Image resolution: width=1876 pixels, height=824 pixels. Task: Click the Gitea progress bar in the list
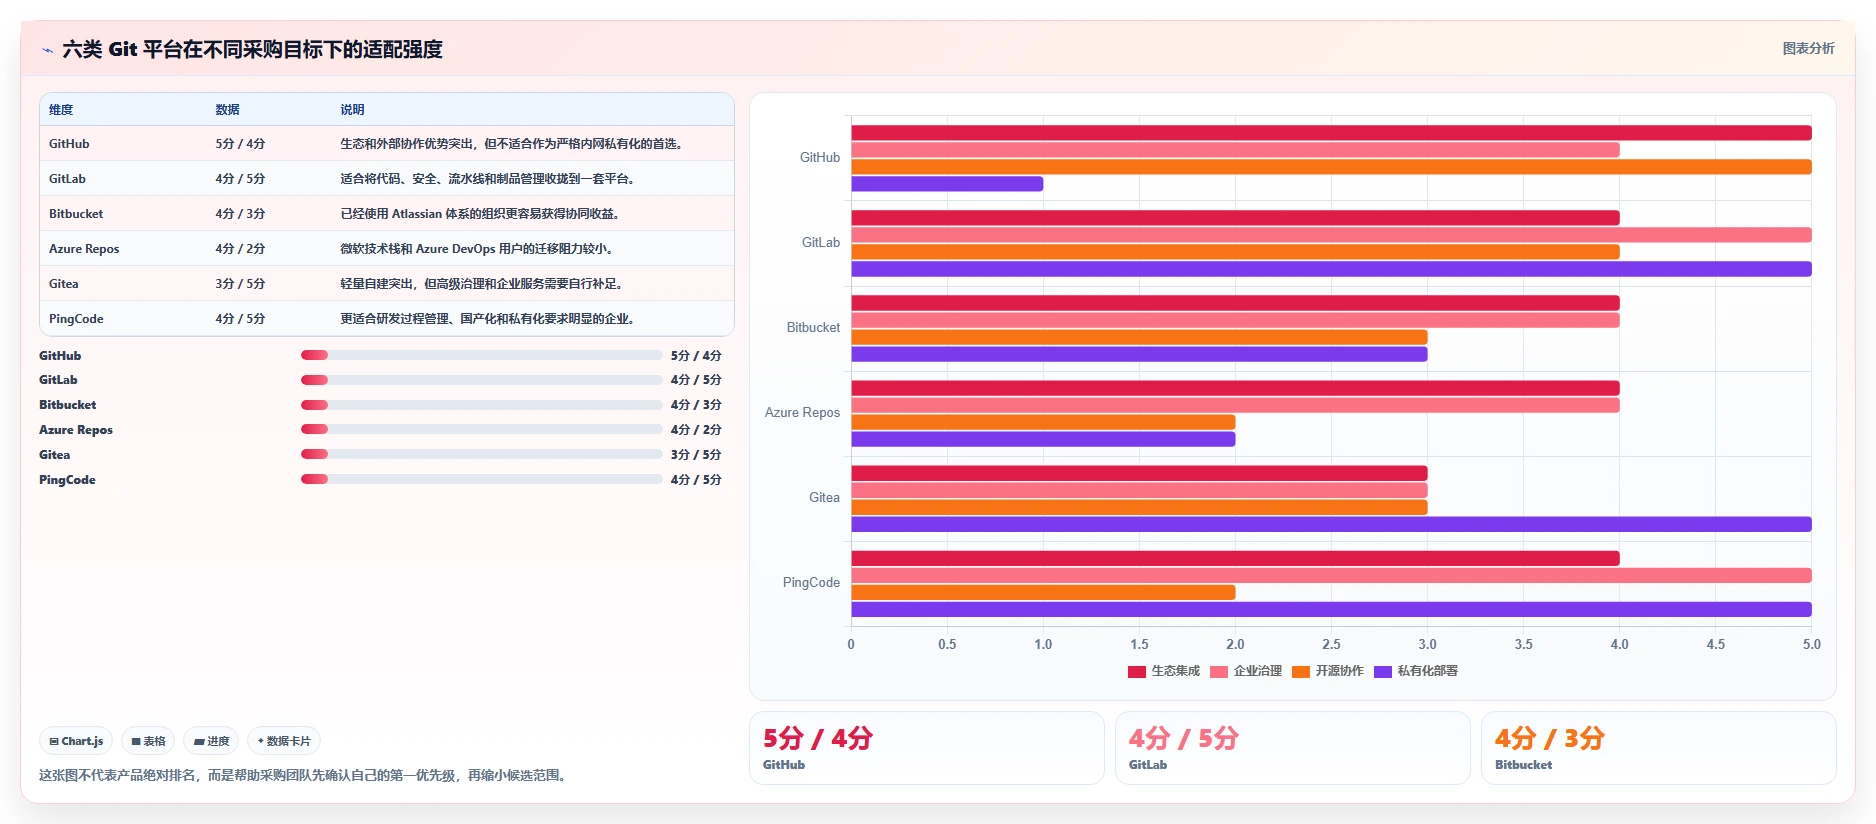(x=482, y=454)
